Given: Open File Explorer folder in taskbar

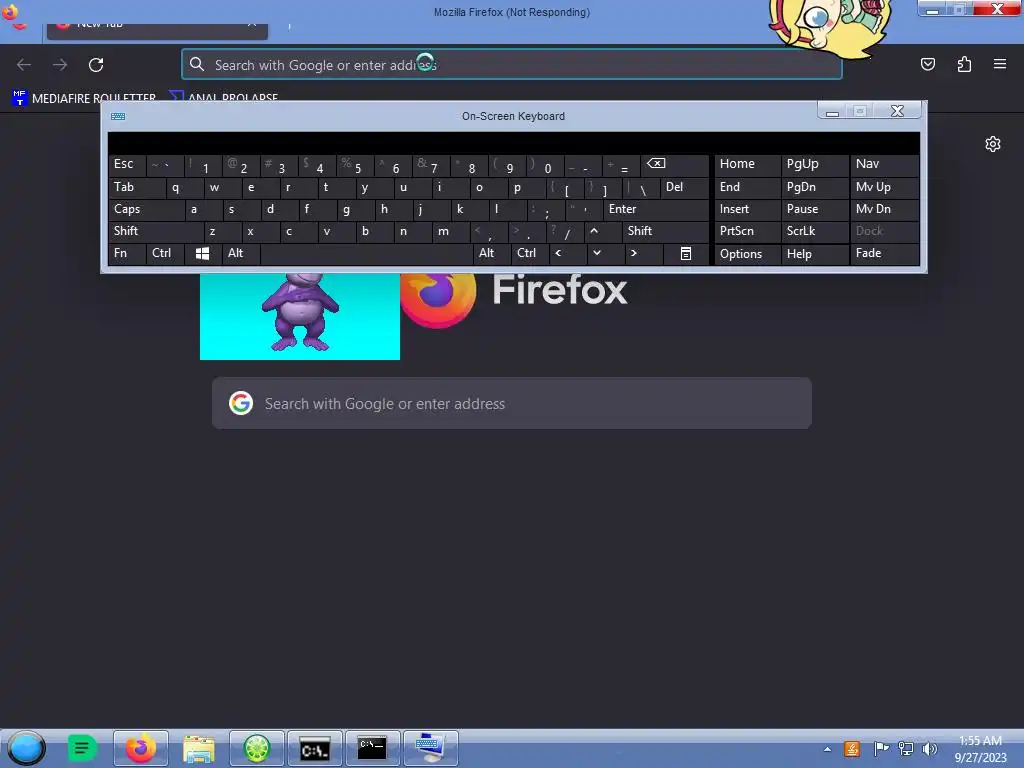Looking at the screenshot, I should tap(199, 748).
